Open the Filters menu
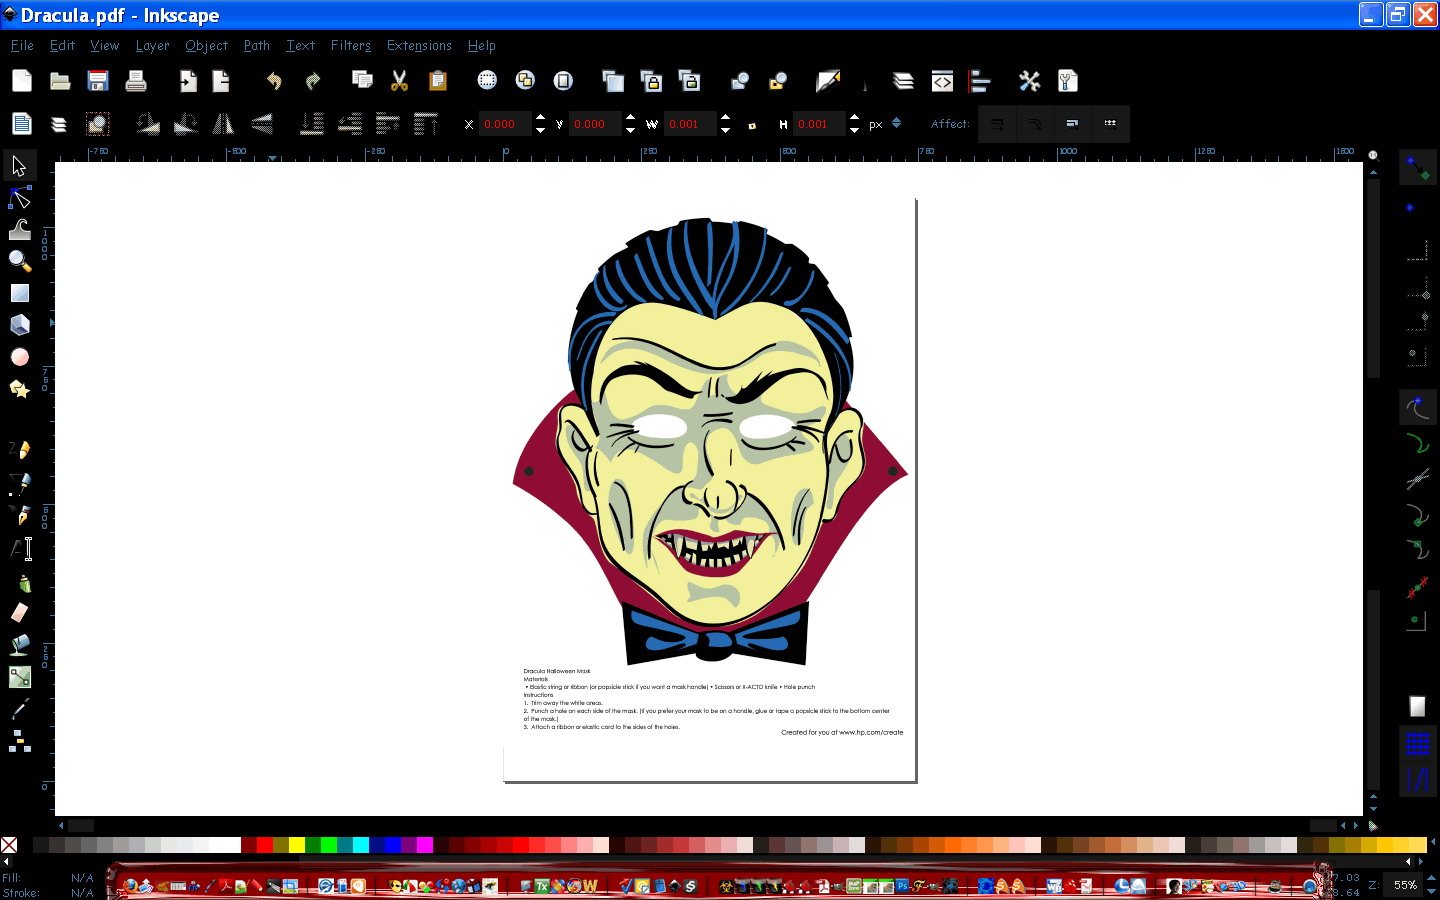The width and height of the screenshot is (1440, 900). tap(350, 45)
